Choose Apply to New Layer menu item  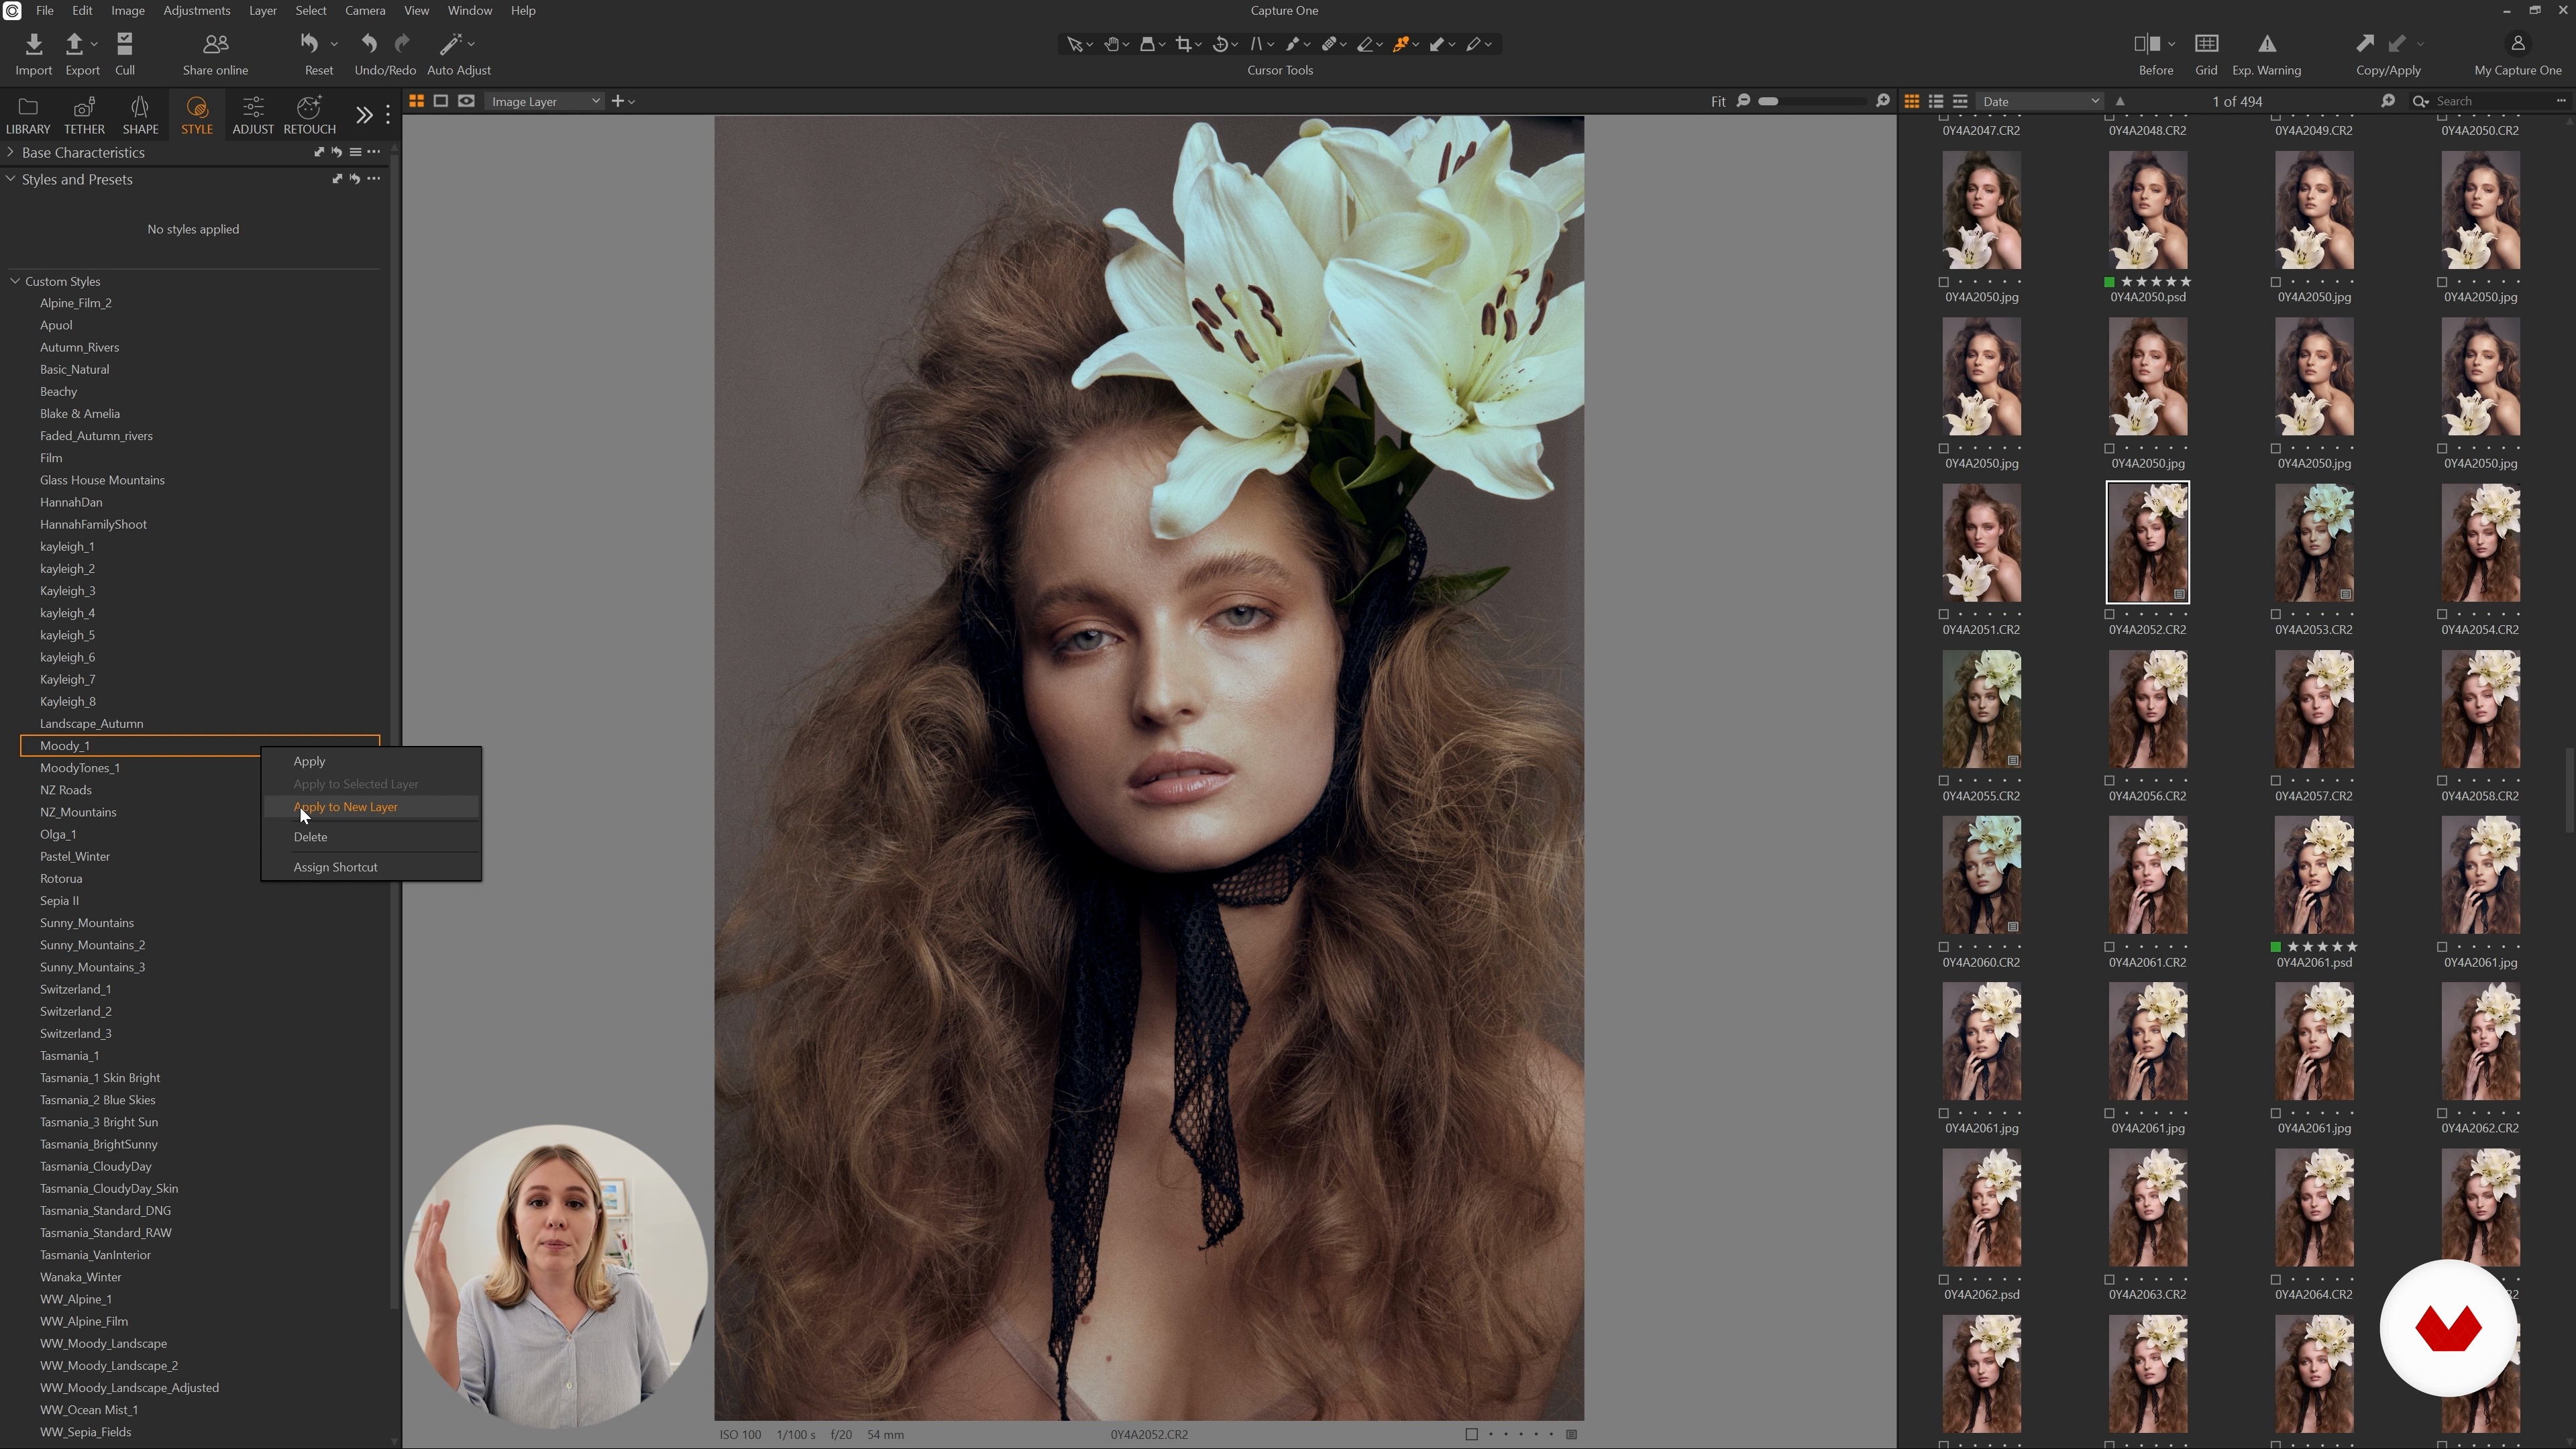click(x=371, y=807)
